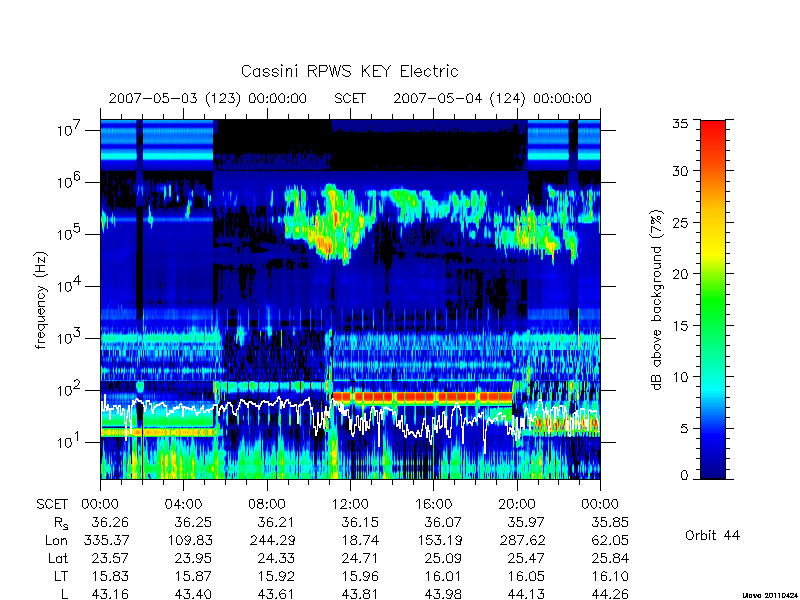Click the LT value "16.10"
The width and height of the screenshot is (800, 600).
[610, 577]
